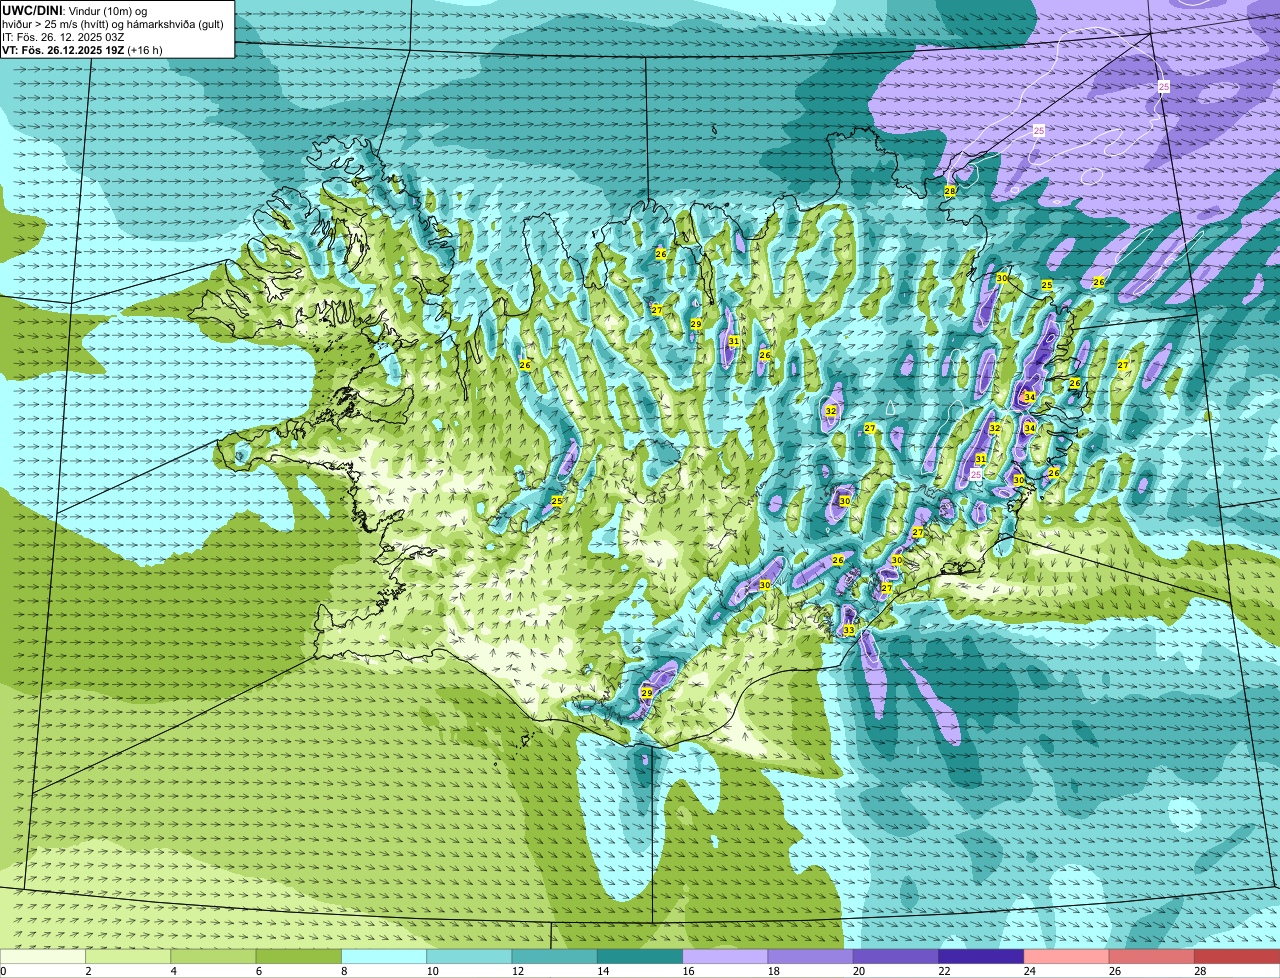1280x978 pixels.
Task: Click the legend swatch between 24 and 26
Action: pos(1067,957)
